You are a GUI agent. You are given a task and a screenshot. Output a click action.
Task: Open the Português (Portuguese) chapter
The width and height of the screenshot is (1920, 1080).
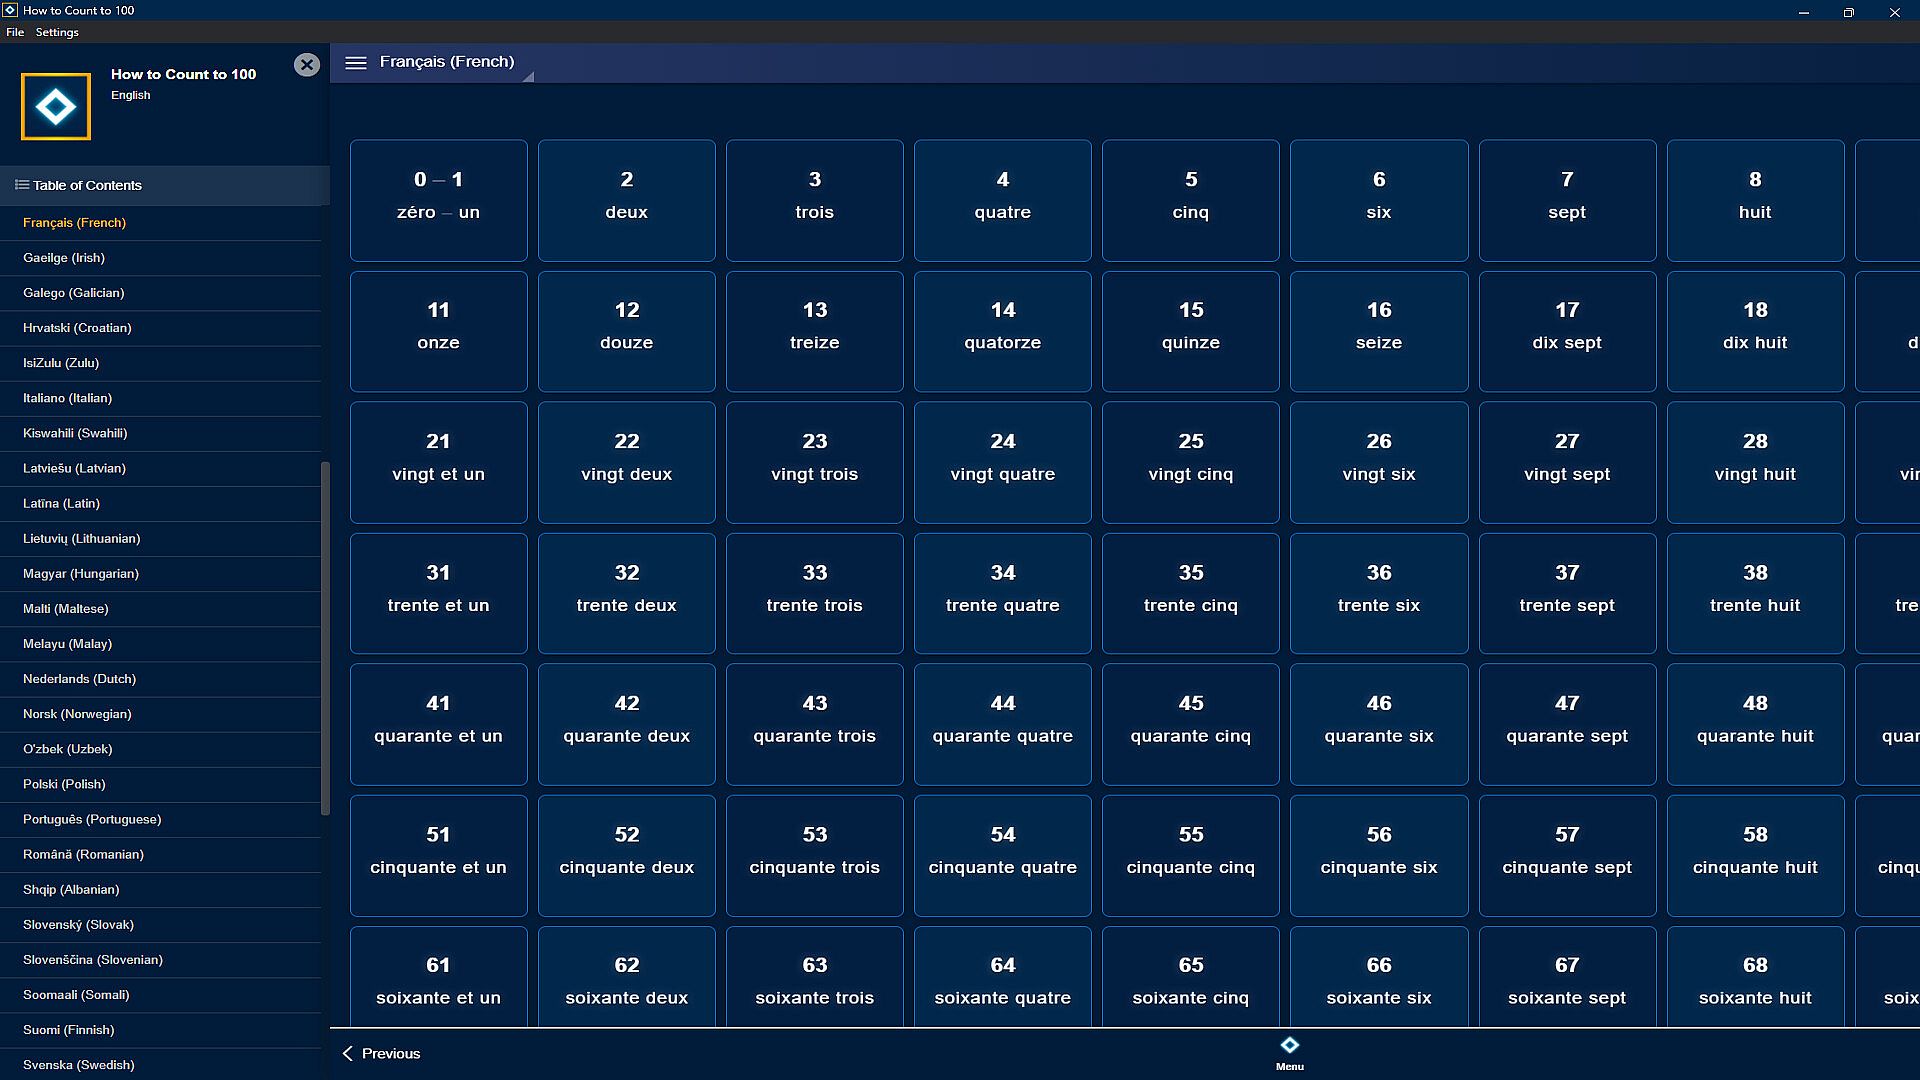92,819
